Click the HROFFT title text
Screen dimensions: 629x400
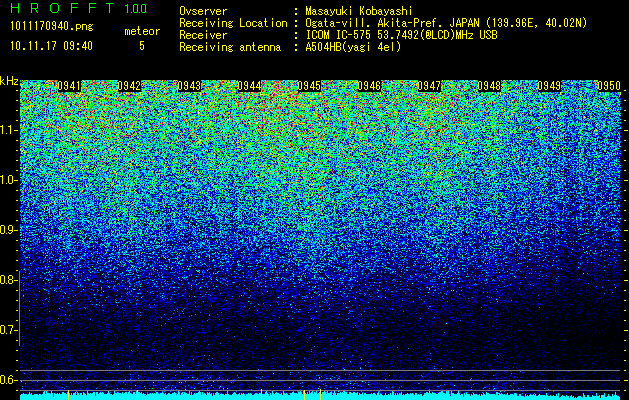click(62, 8)
